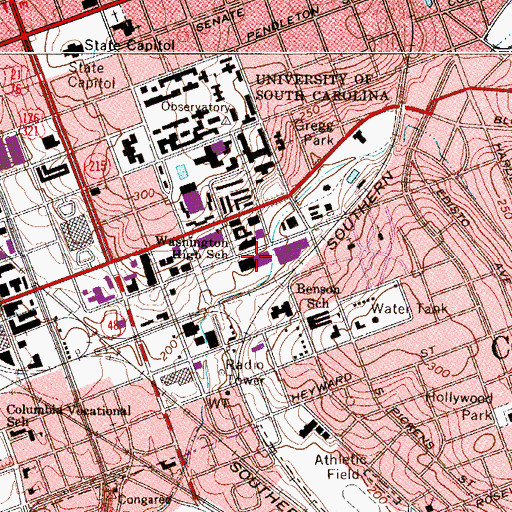The image size is (512, 512).
Task: Click the Athletic Field label
Action: pos(341,466)
